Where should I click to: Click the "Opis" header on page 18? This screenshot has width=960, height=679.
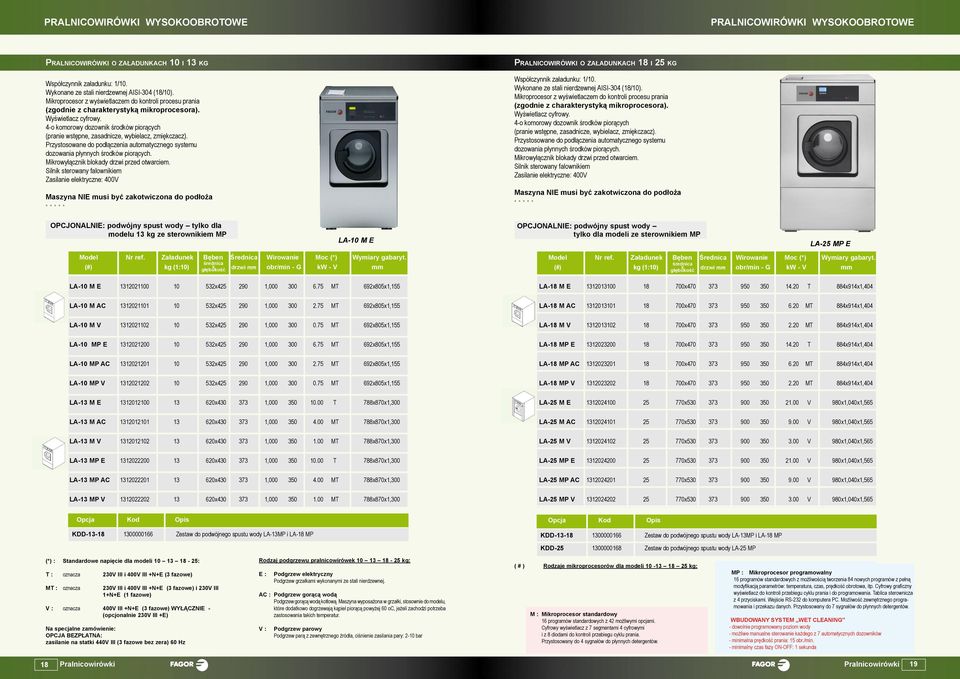tap(182, 520)
